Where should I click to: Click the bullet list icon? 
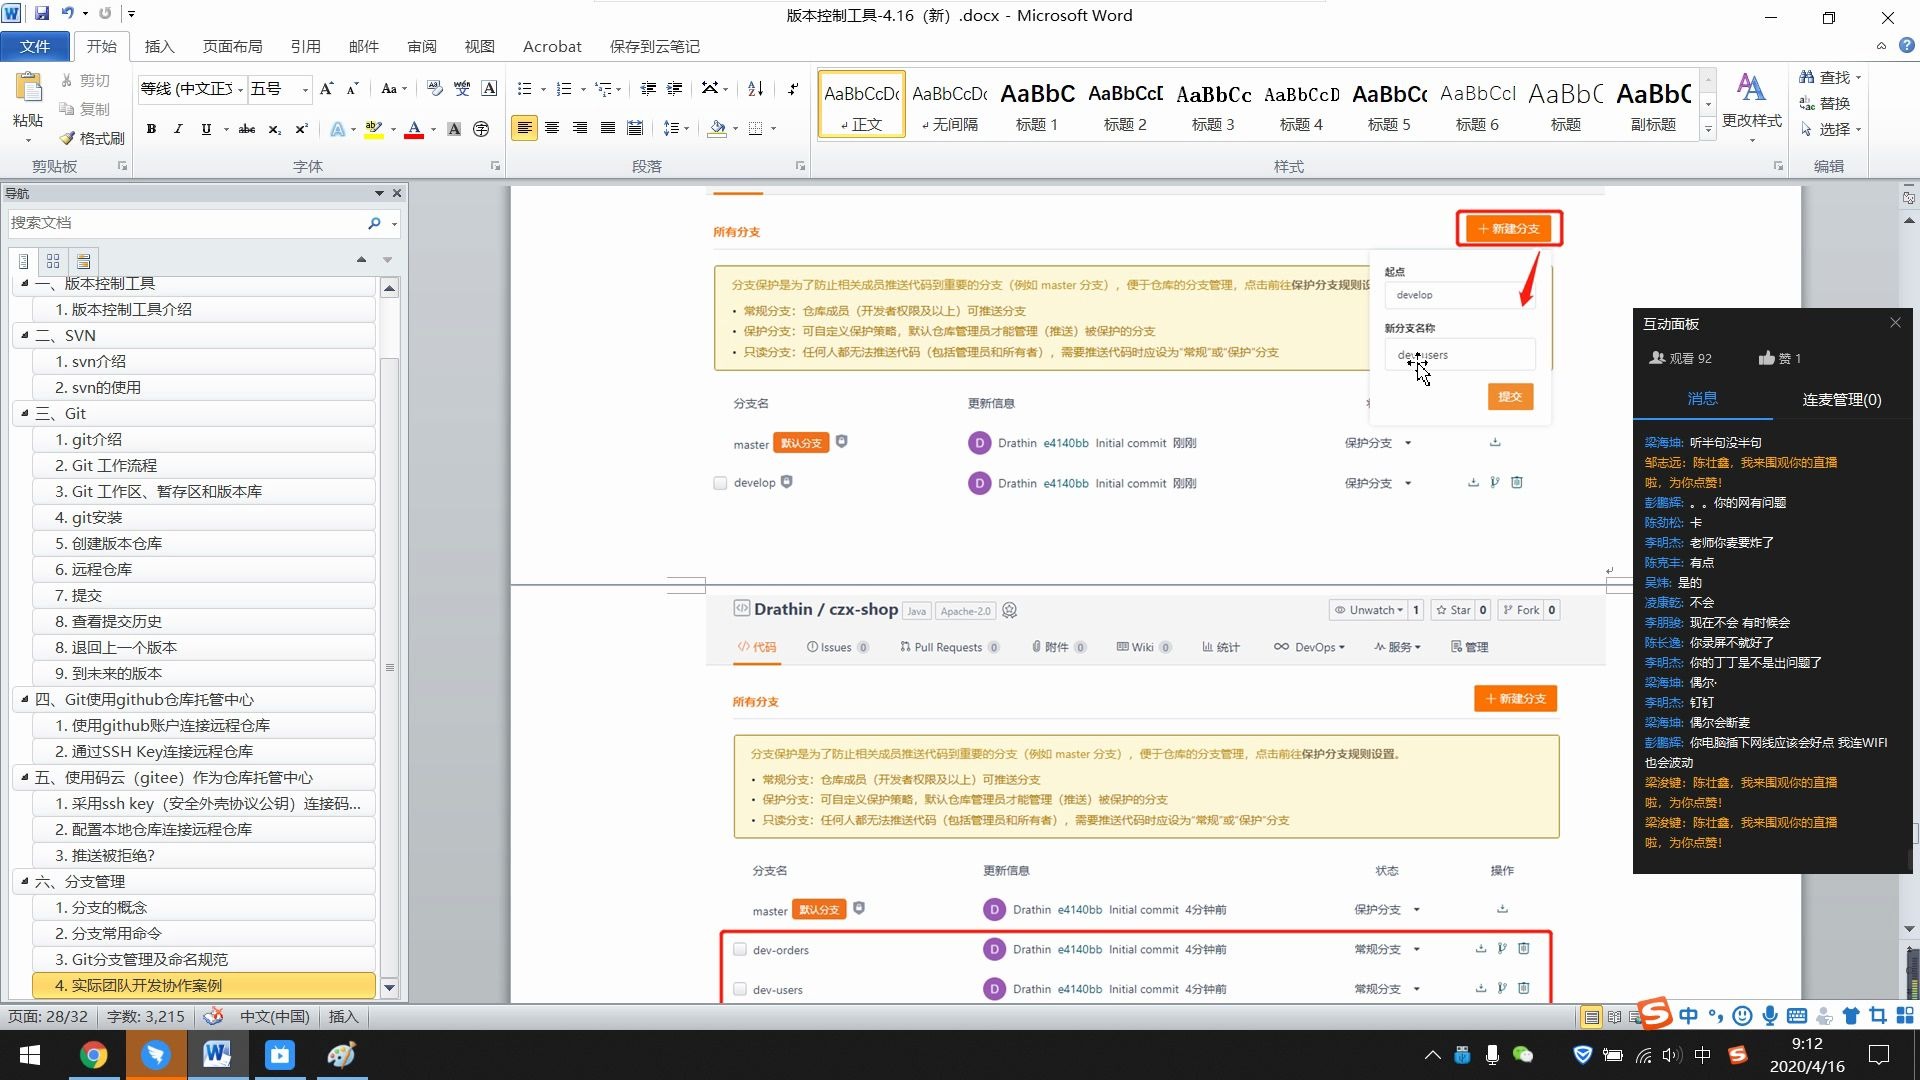point(524,89)
